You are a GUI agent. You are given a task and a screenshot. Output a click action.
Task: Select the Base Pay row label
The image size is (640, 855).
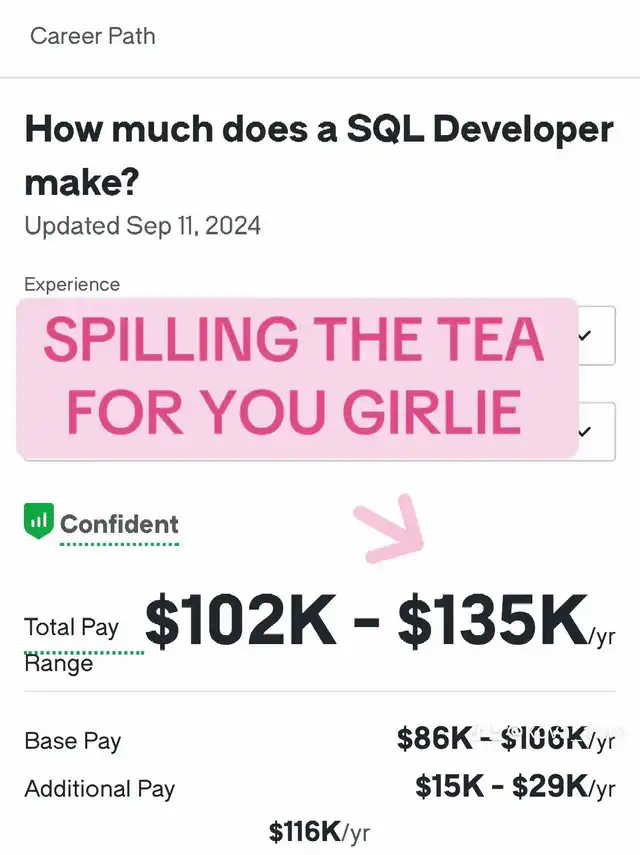click(72, 742)
